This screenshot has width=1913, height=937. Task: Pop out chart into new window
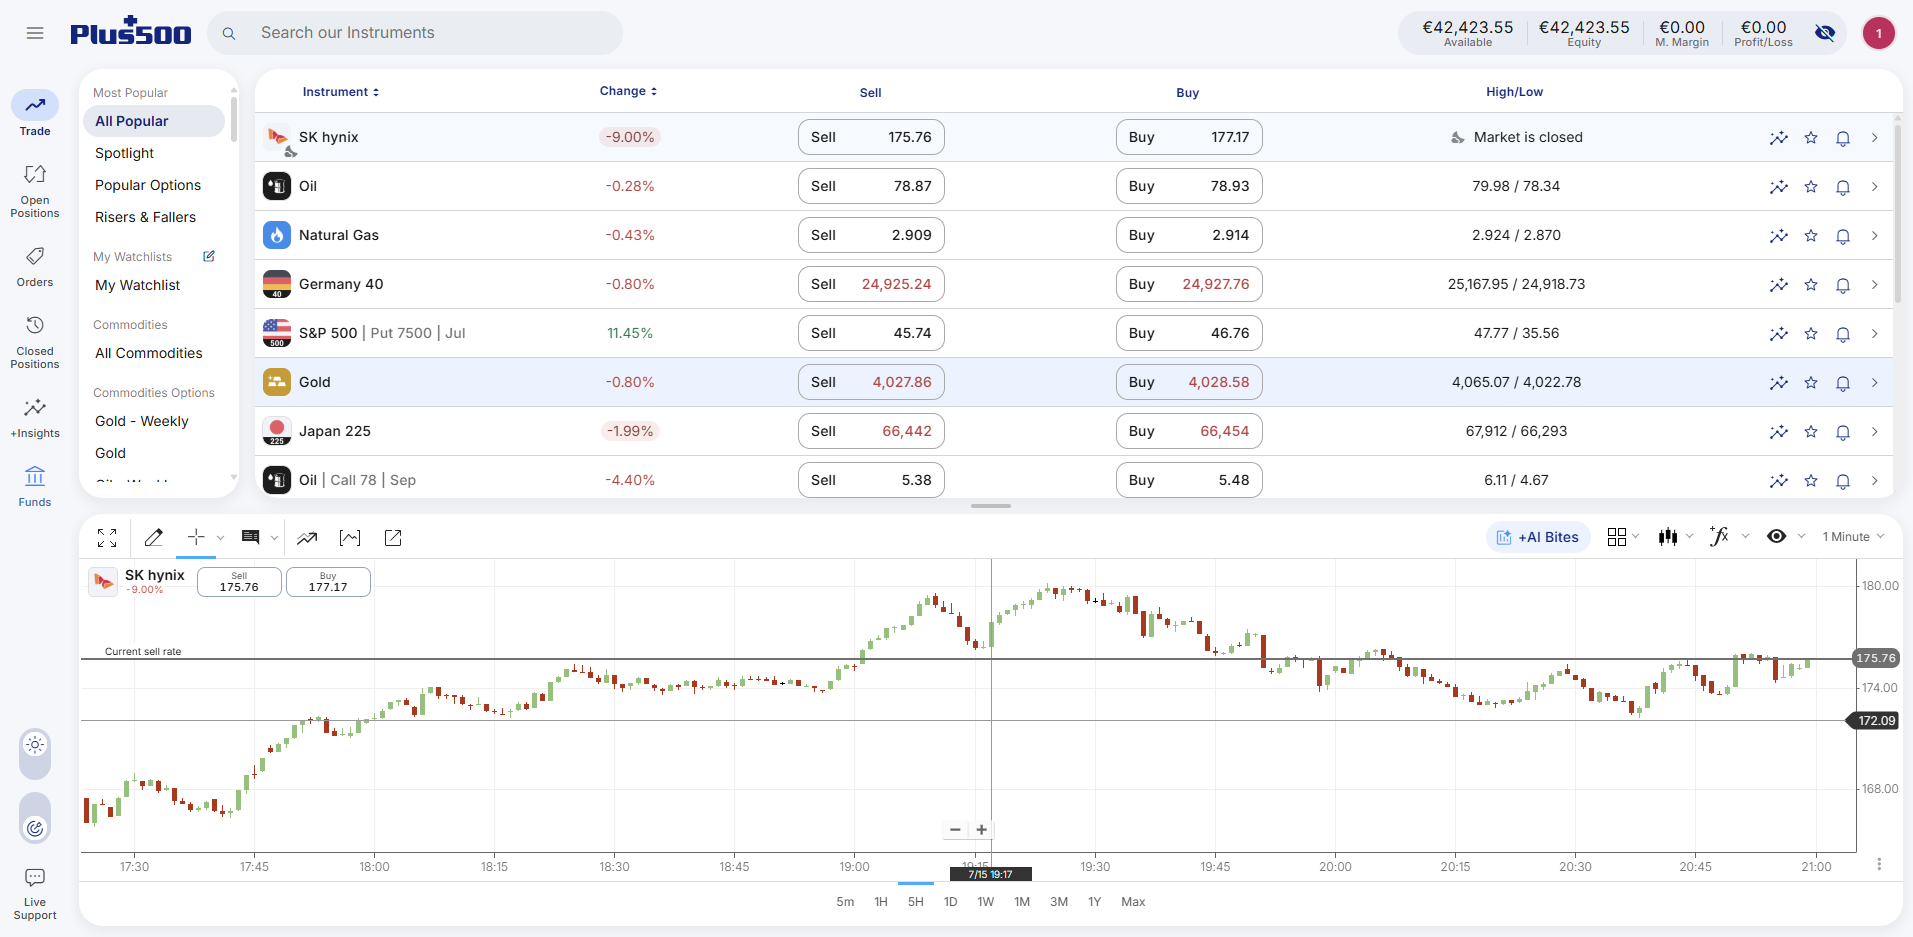393,538
